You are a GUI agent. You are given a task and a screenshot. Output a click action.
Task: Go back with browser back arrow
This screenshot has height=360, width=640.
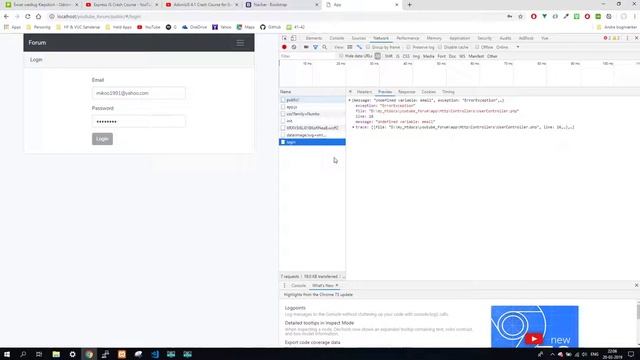coord(6,16)
